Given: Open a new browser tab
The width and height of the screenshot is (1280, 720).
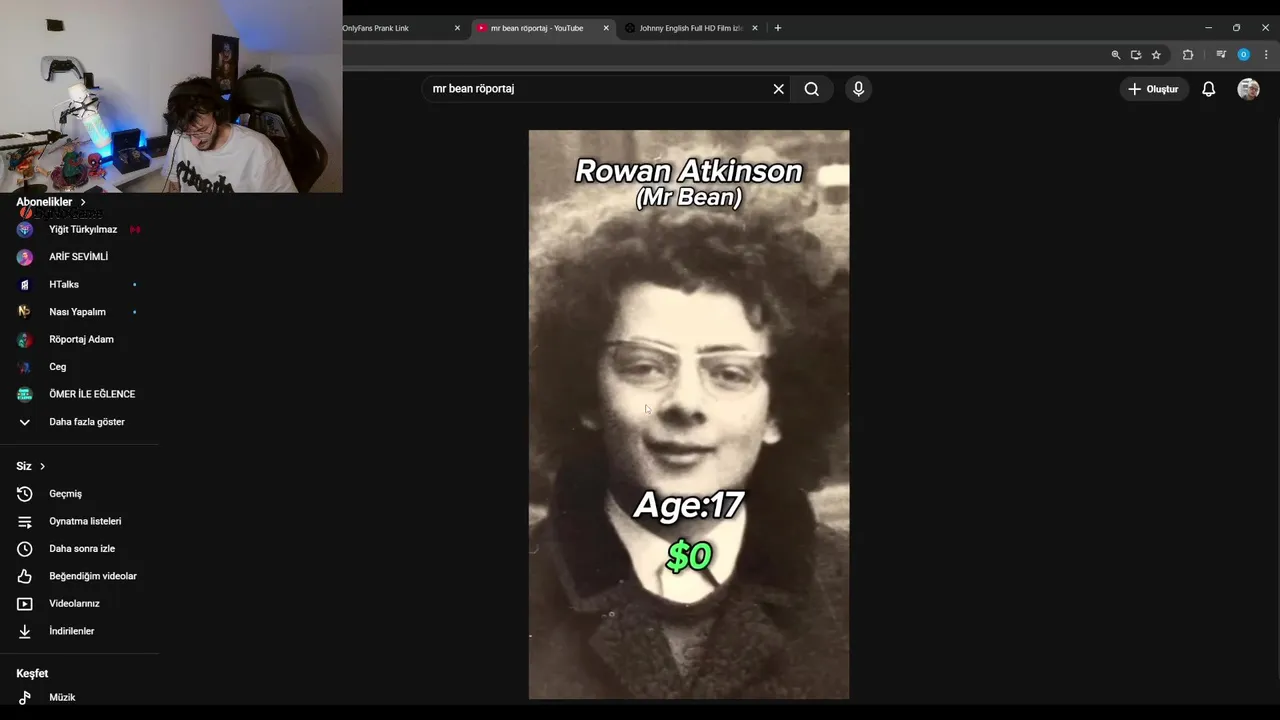Looking at the screenshot, I should coord(778,28).
